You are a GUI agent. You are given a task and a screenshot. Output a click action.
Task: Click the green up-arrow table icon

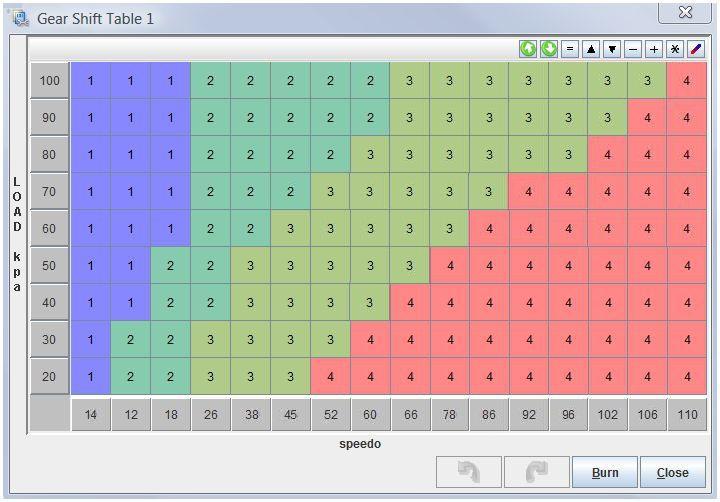pos(528,49)
